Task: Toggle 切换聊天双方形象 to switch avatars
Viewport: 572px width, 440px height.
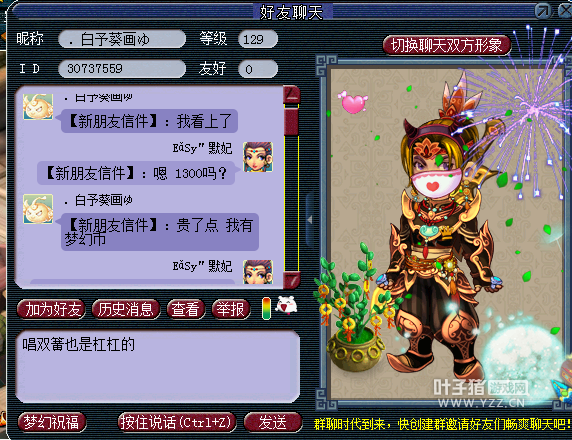Action: [447, 46]
